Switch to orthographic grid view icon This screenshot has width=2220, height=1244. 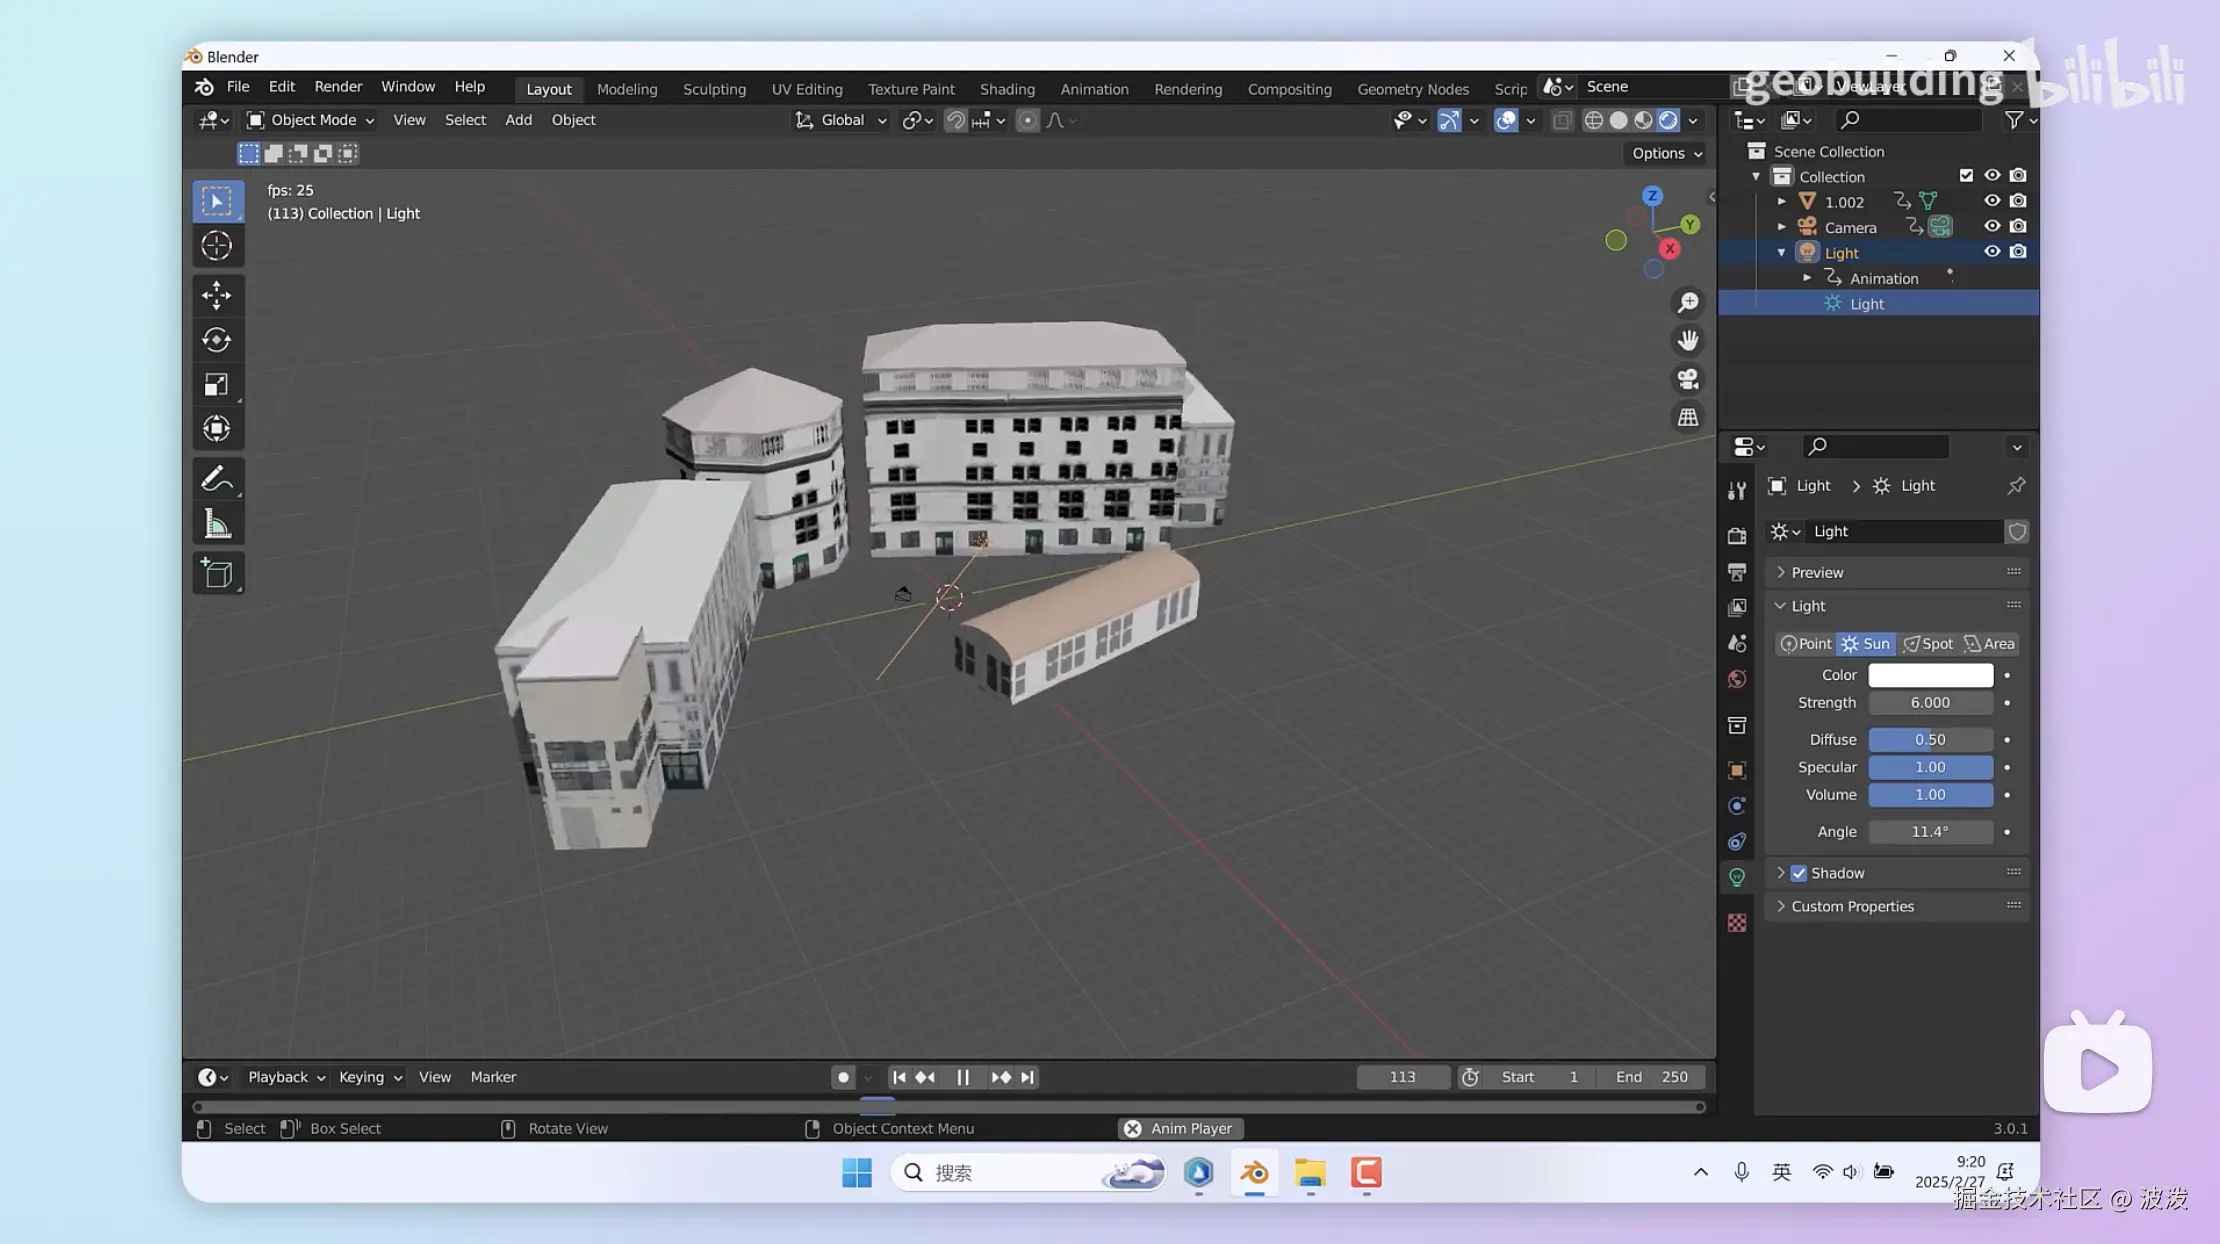click(x=1688, y=418)
